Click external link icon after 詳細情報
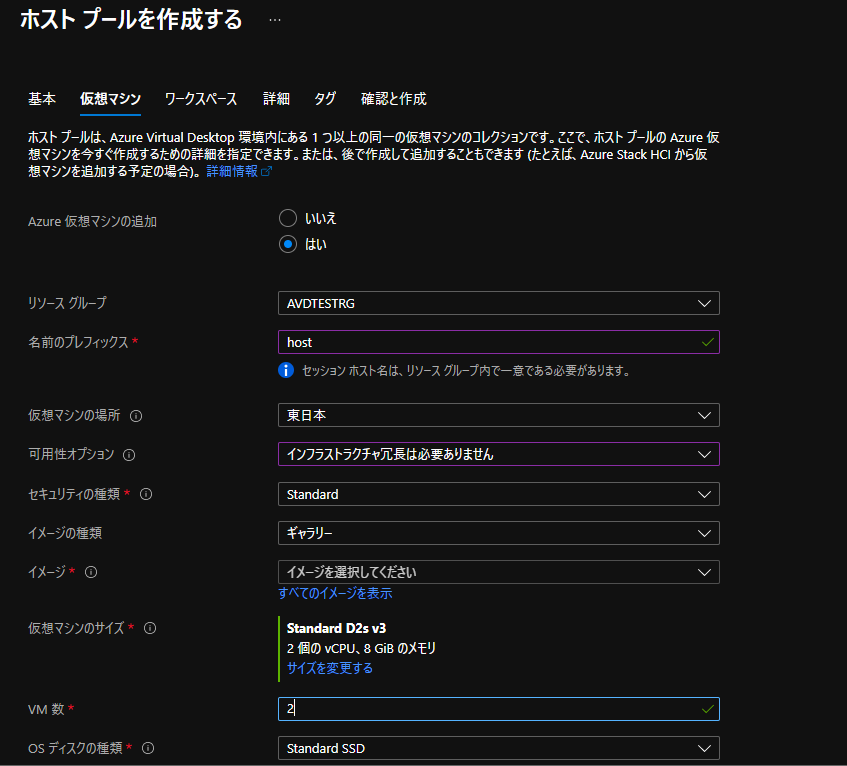 [266, 171]
